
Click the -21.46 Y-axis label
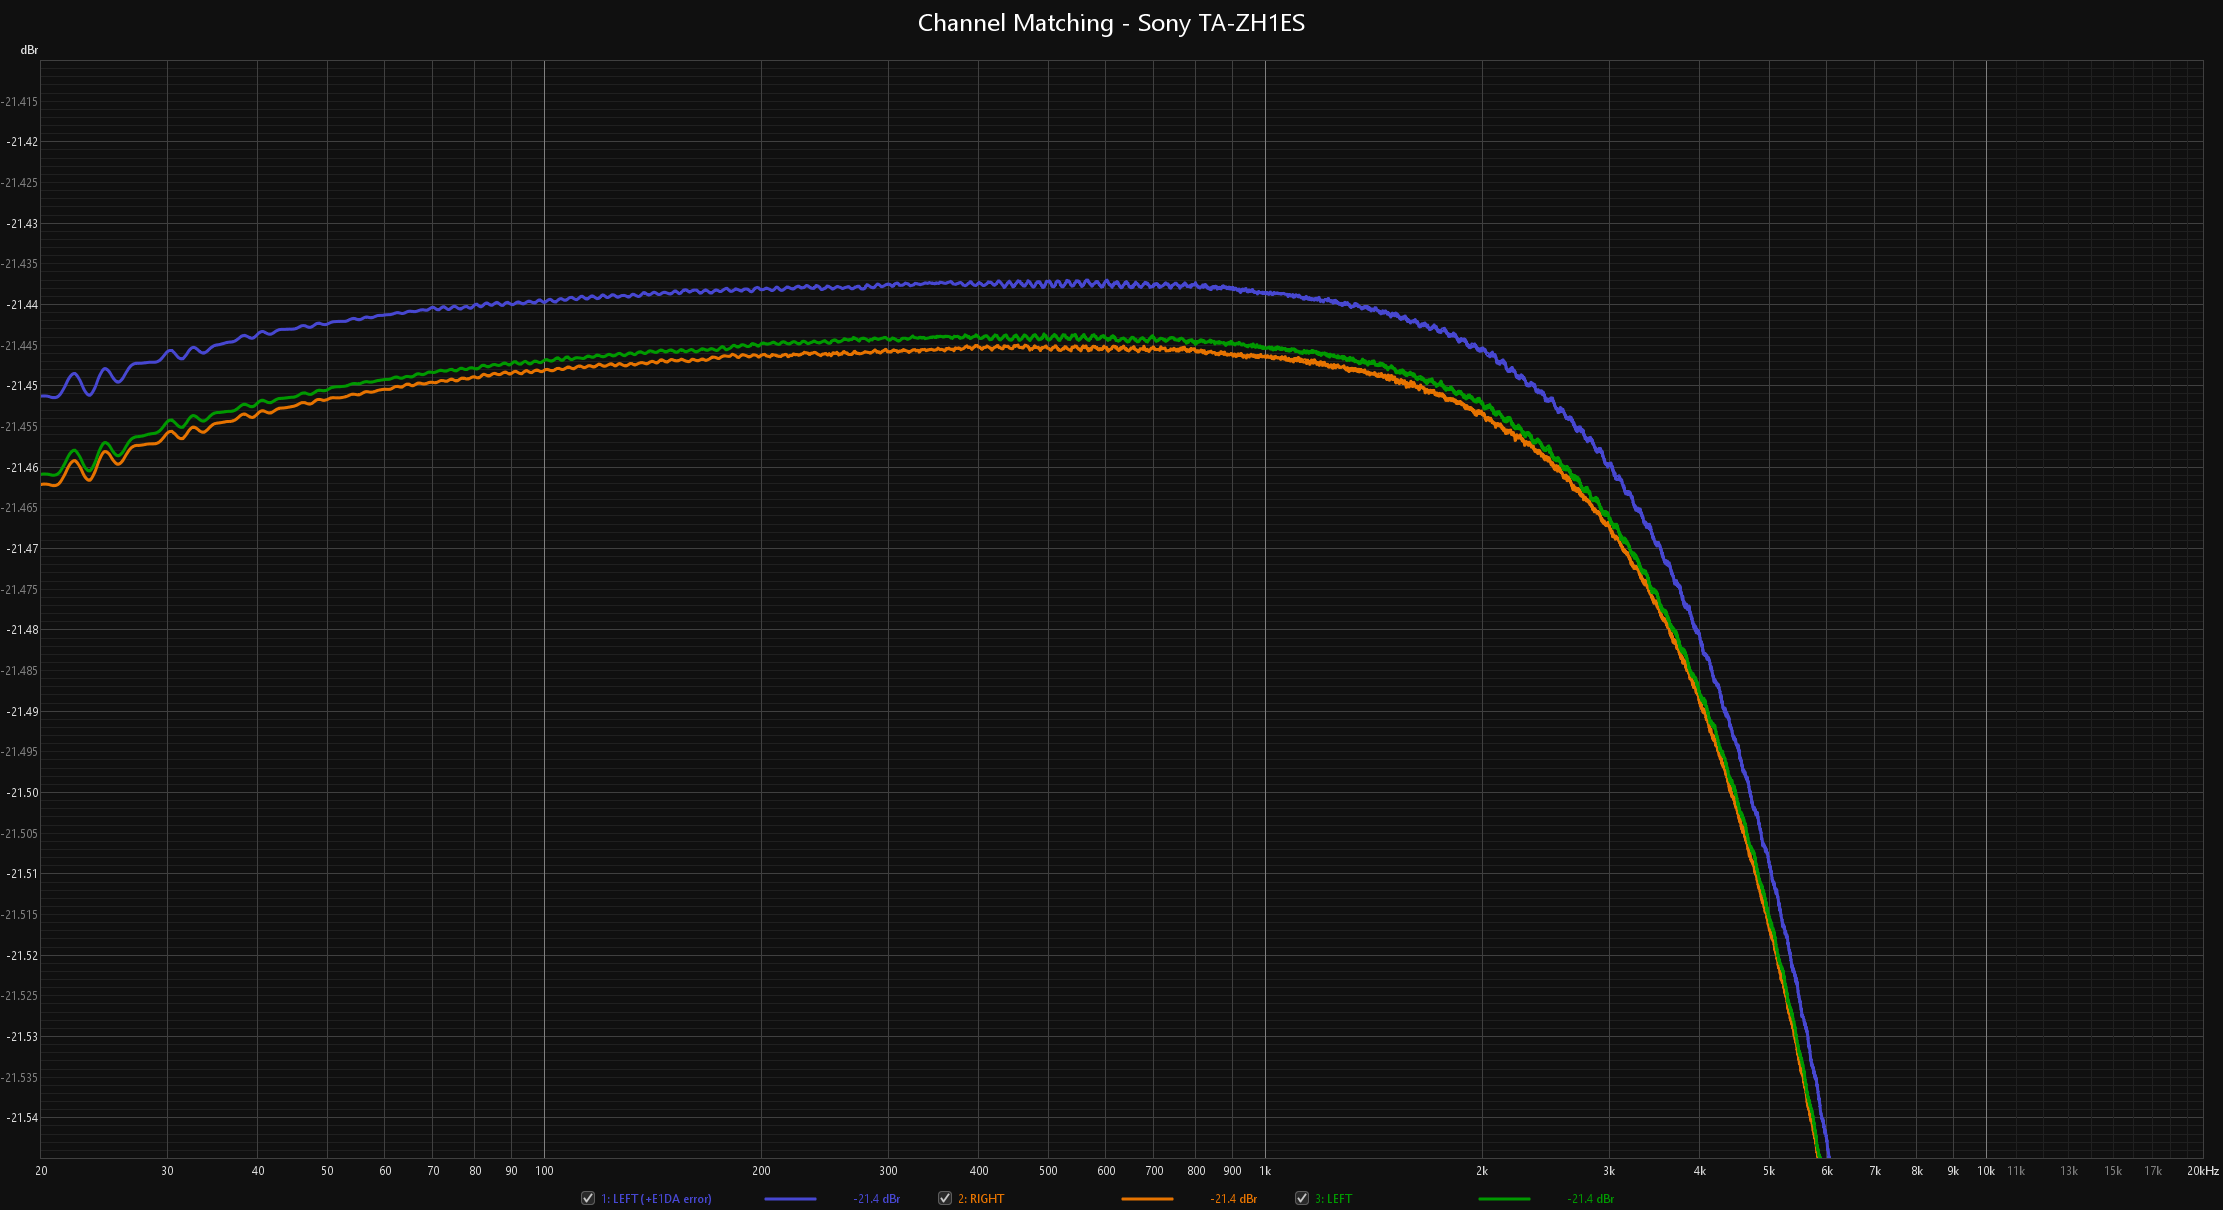pyautogui.click(x=21, y=468)
